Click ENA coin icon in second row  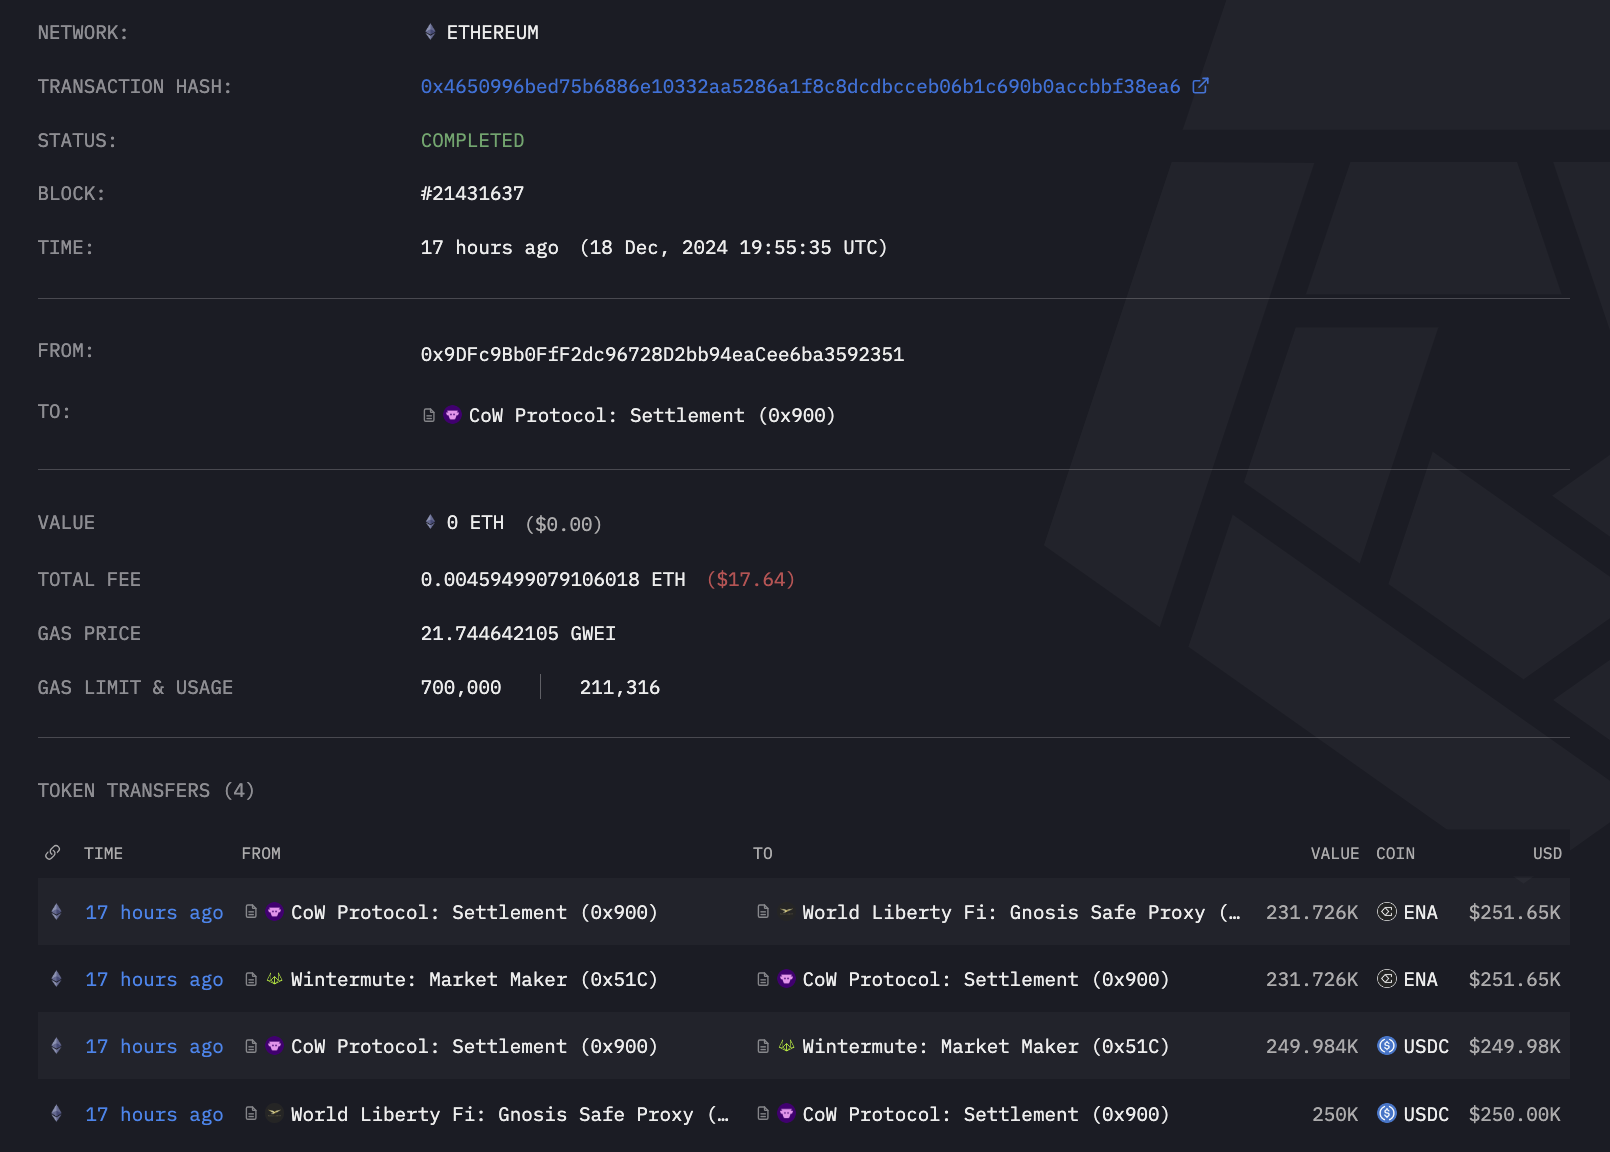pos(1387,979)
